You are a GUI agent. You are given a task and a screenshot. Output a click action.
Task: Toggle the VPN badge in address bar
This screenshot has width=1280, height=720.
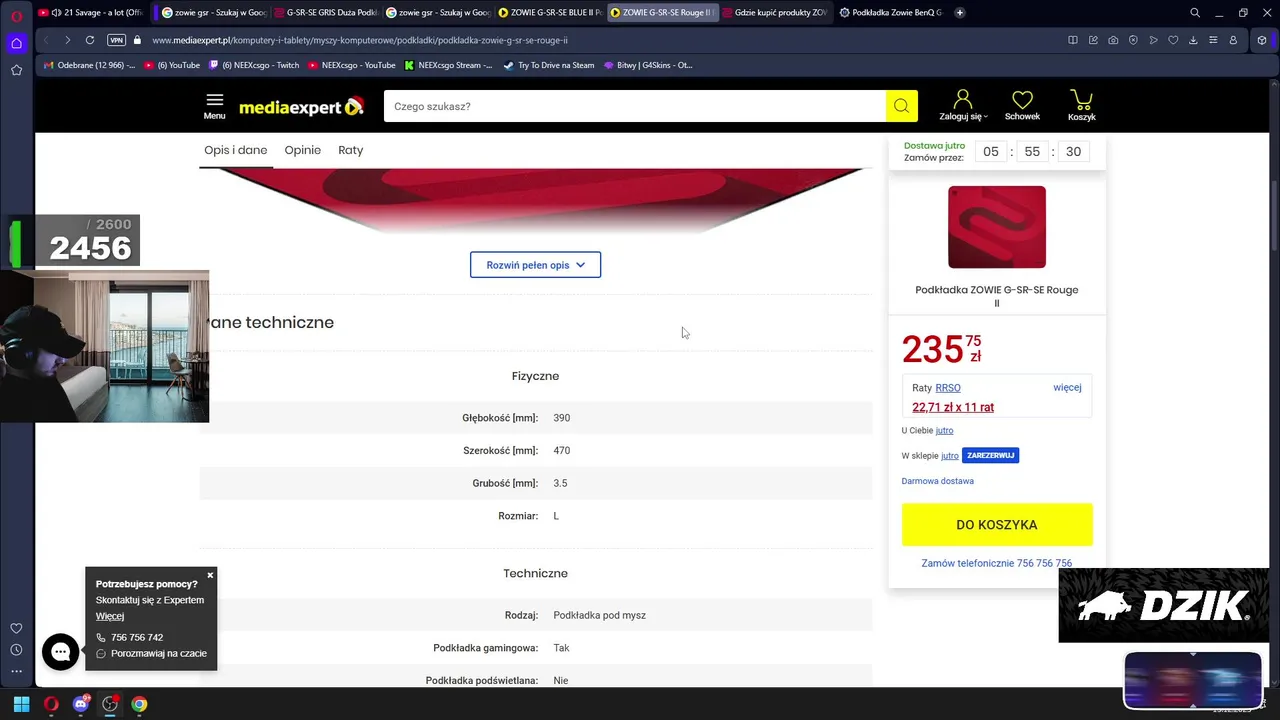click(x=116, y=40)
